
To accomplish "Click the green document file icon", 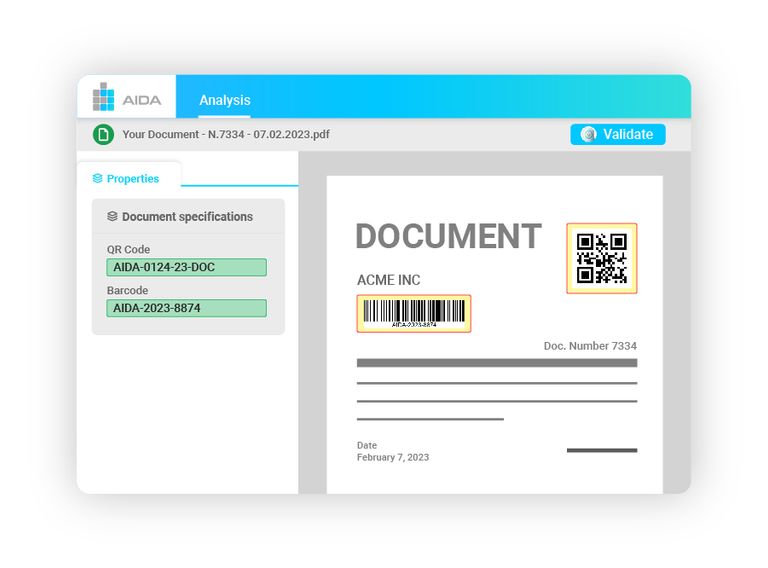I will pyautogui.click(x=103, y=134).
